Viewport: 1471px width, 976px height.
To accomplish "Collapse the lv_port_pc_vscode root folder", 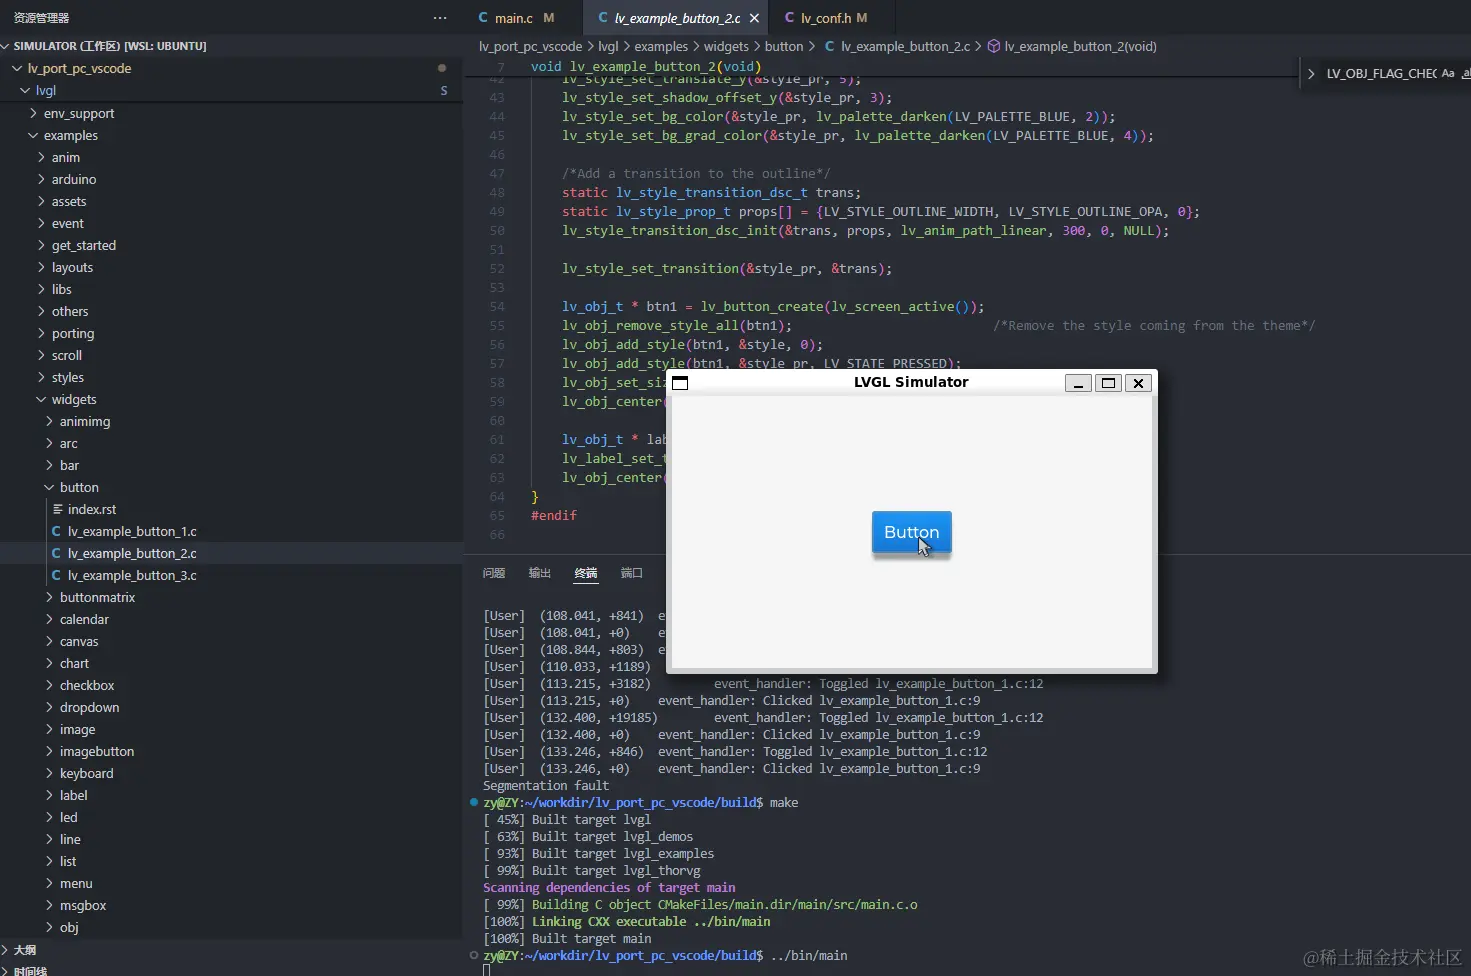I will click(x=16, y=68).
